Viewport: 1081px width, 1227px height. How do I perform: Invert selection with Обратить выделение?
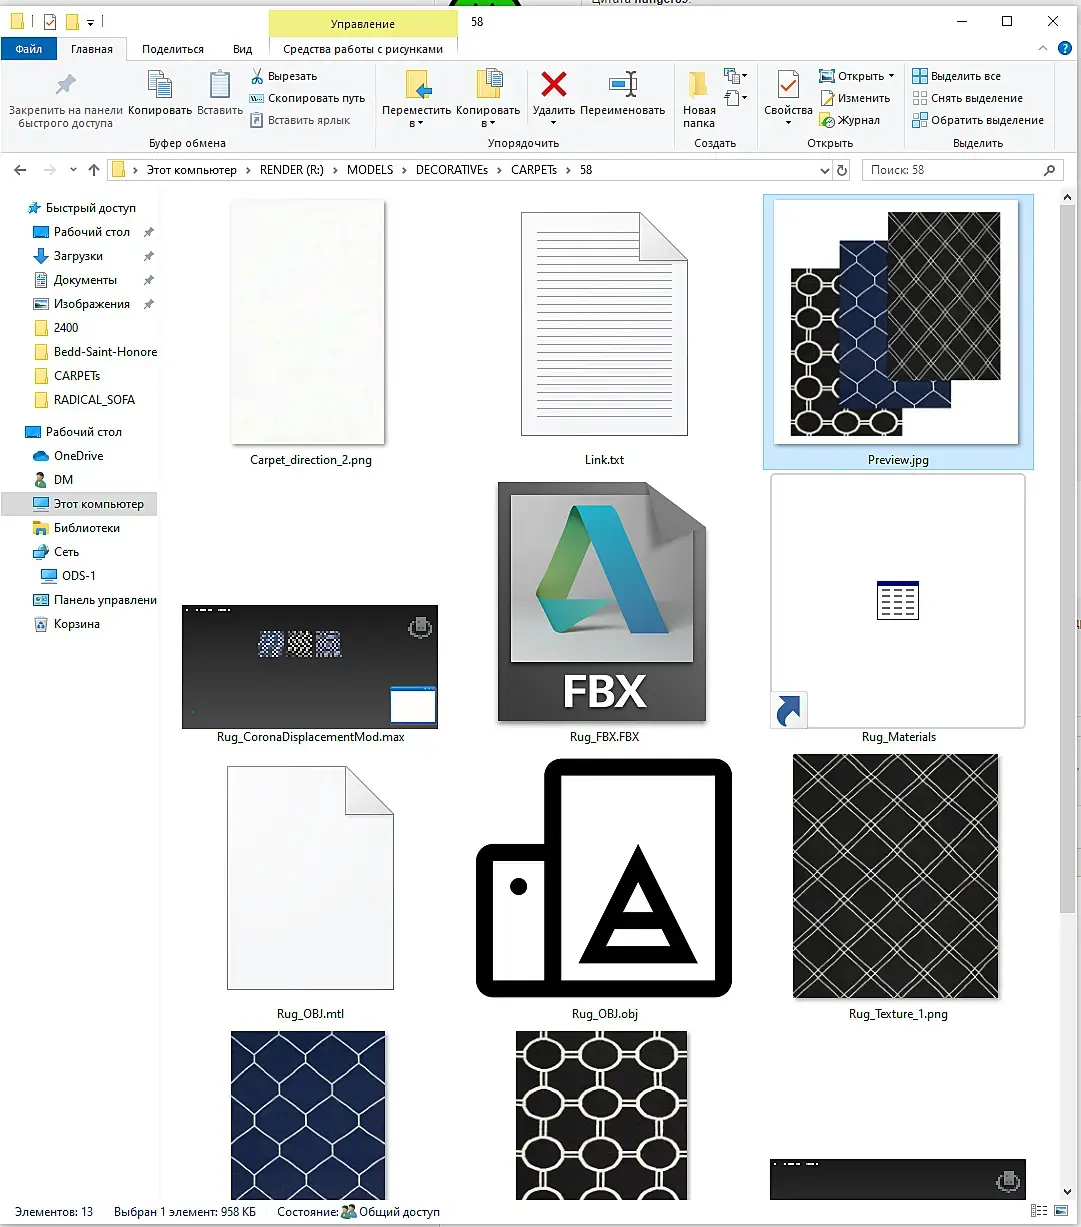[978, 120]
